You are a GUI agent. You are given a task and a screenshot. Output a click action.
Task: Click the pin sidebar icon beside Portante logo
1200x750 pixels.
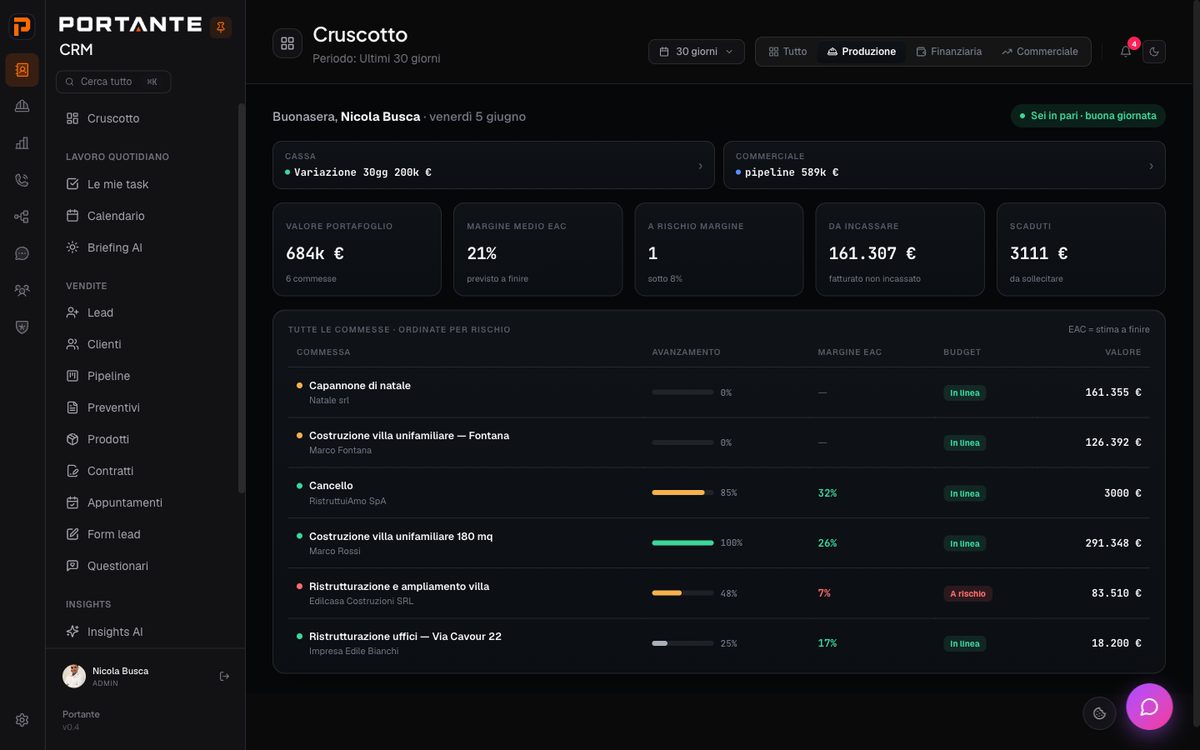coord(221,27)
